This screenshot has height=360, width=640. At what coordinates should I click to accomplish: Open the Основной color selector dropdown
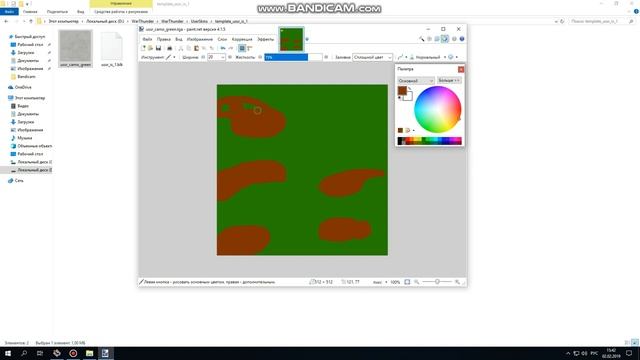tap(416, 81)
